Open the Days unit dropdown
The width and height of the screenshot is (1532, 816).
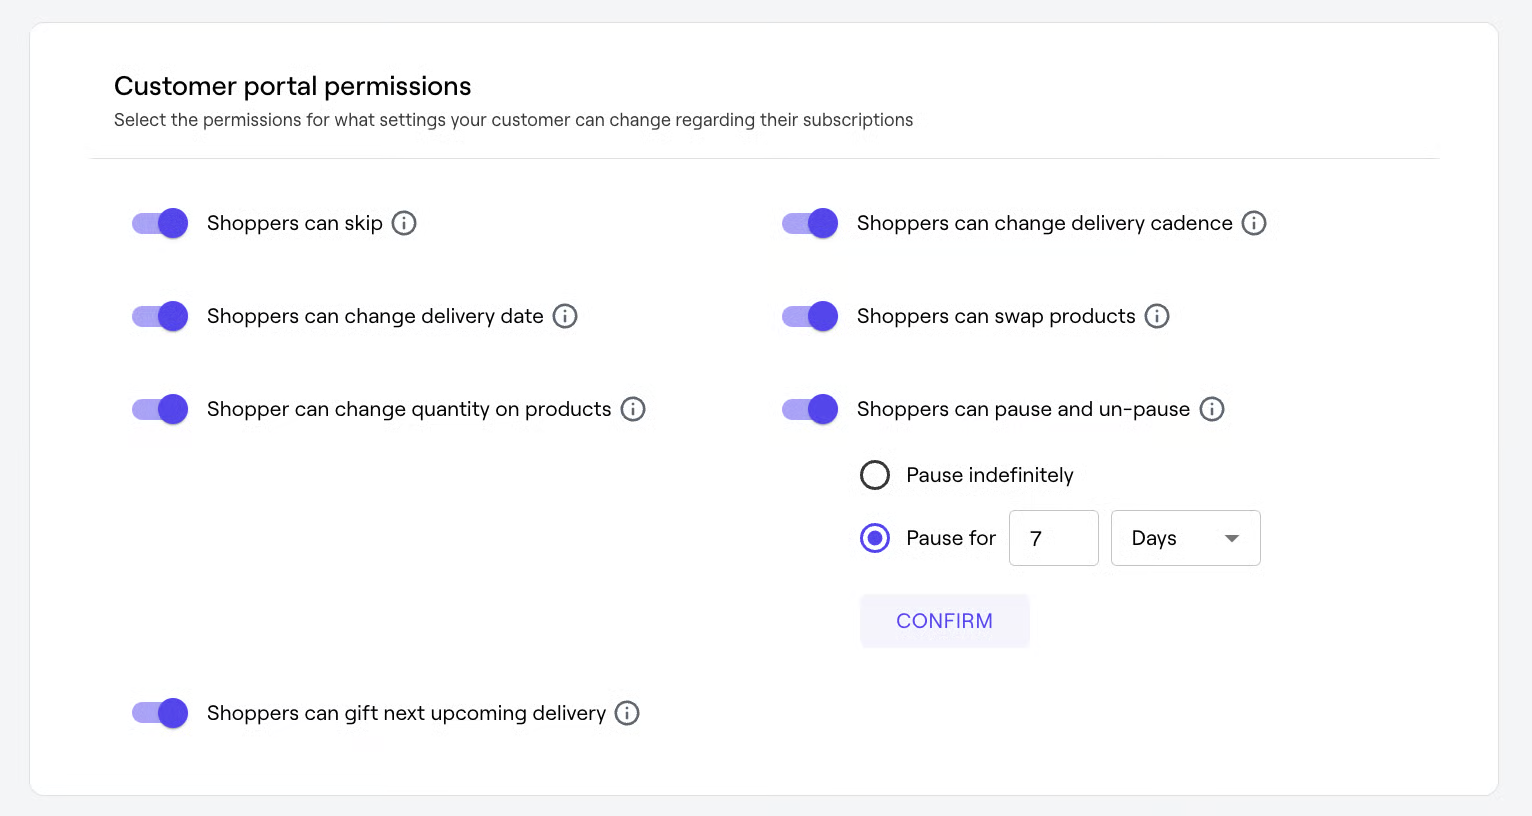pos(1185,538)
